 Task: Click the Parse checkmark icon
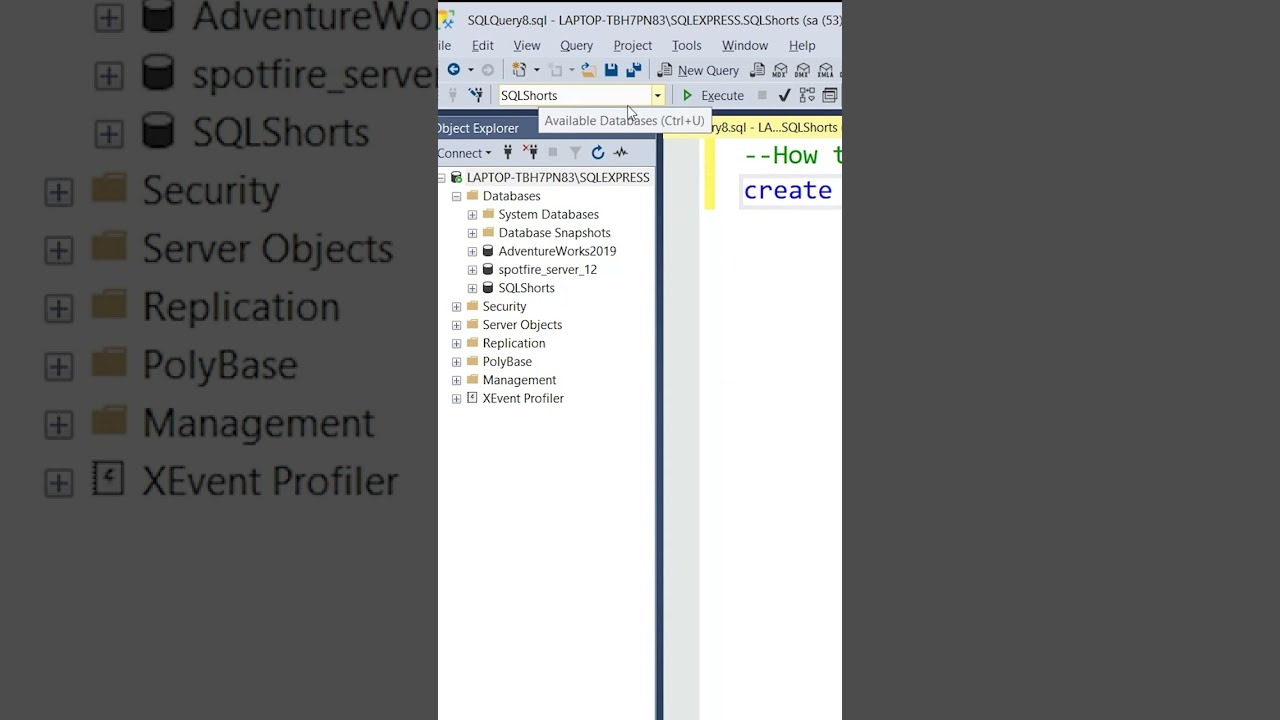tap(784, 95)
